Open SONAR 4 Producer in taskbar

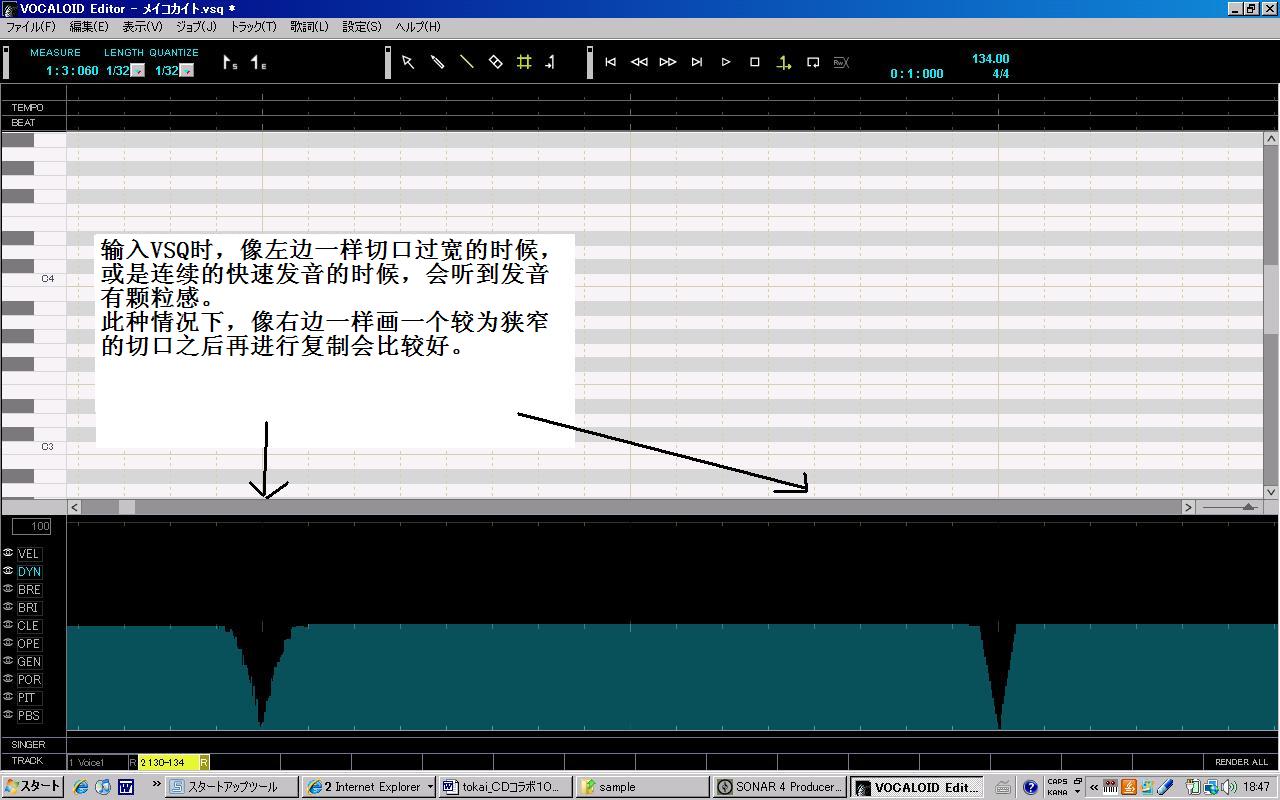tap(780, 787)
